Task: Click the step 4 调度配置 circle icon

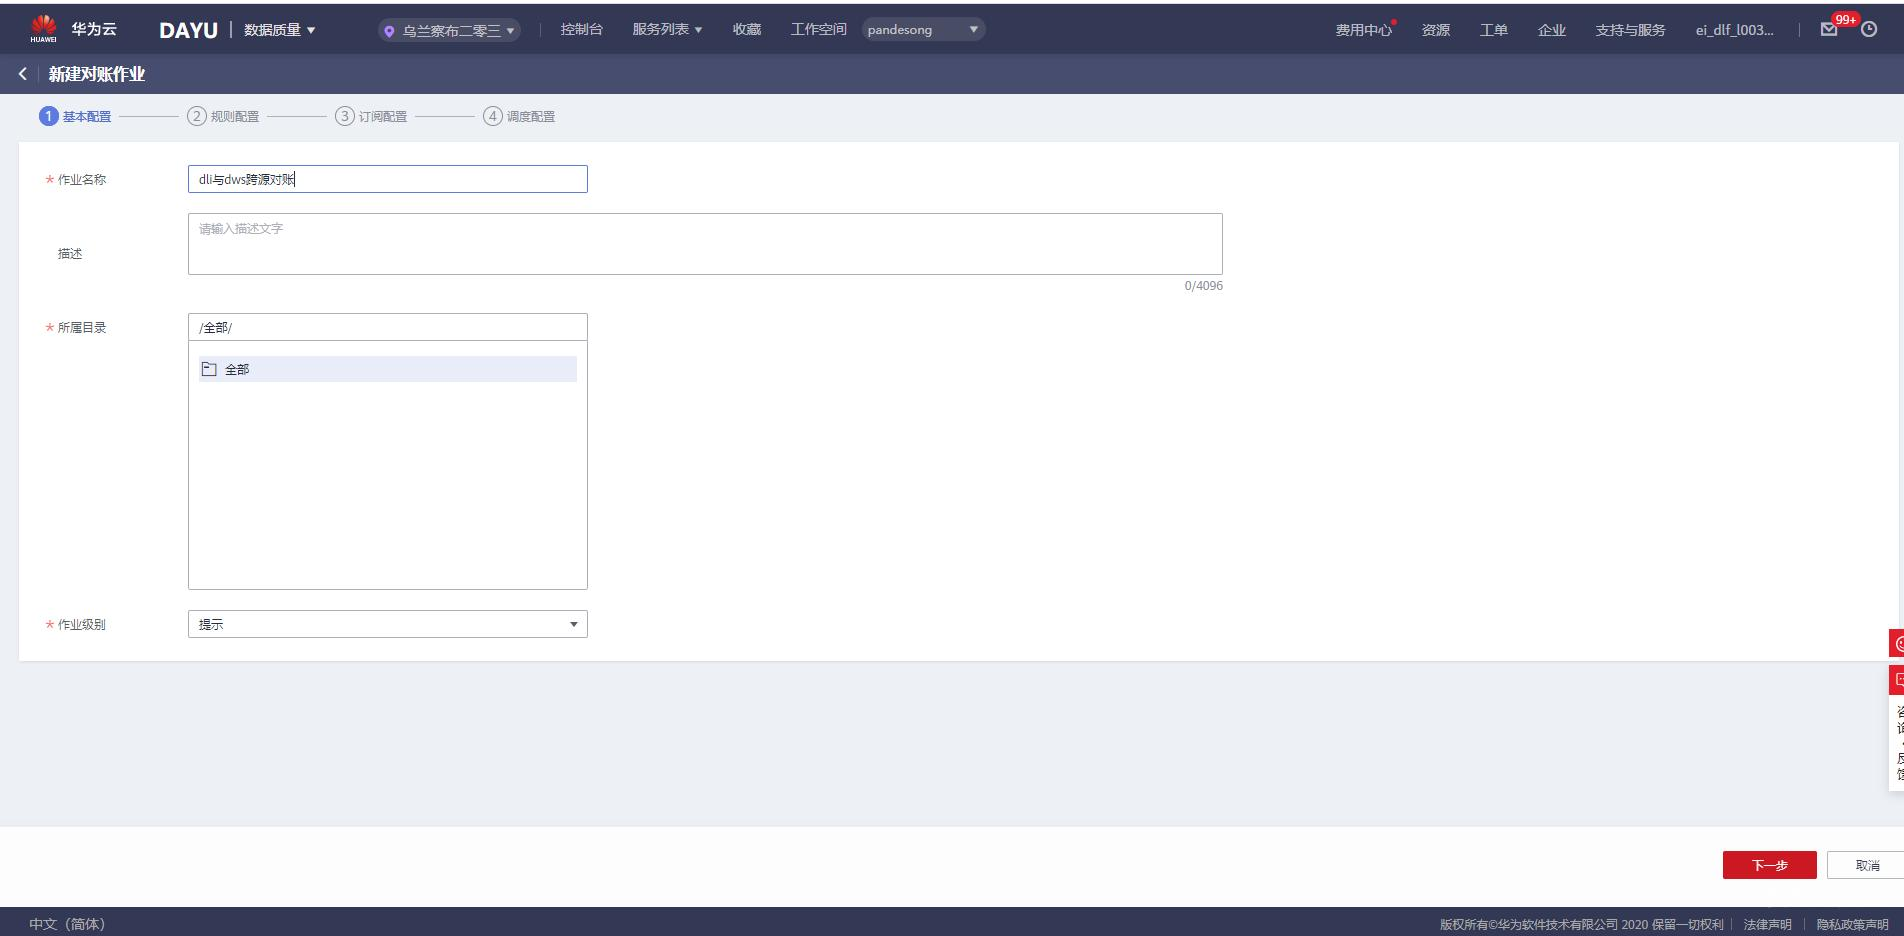Action: pos(492,116)
